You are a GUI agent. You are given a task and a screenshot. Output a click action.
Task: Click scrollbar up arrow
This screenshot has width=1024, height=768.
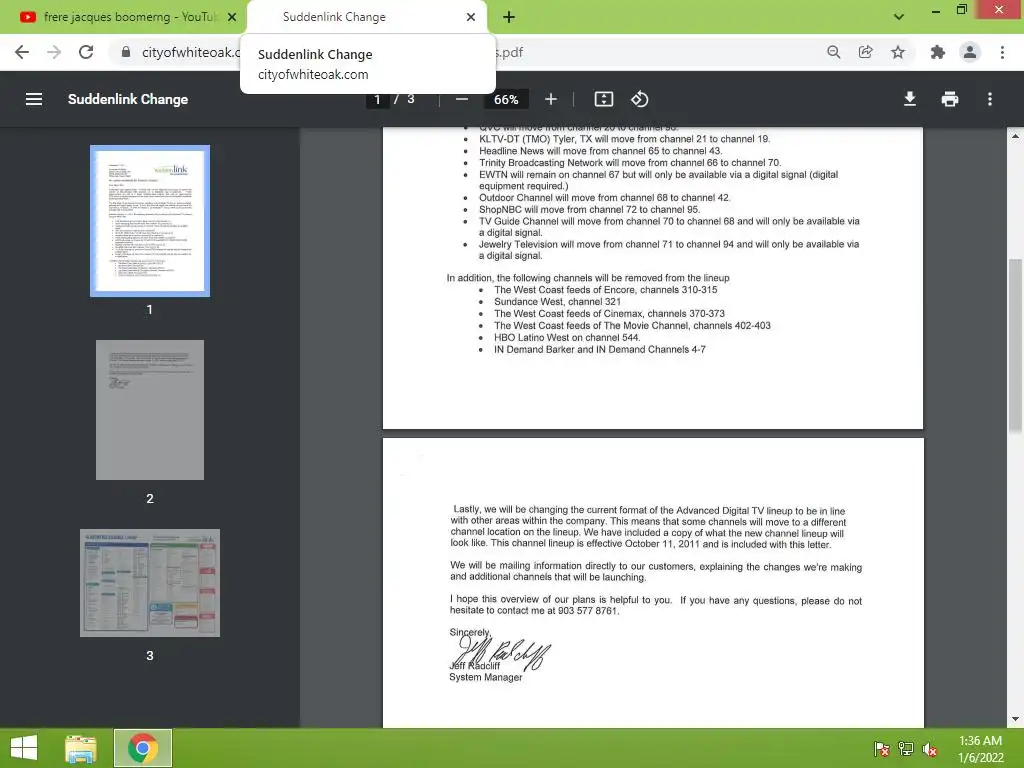coord(1015,136)
